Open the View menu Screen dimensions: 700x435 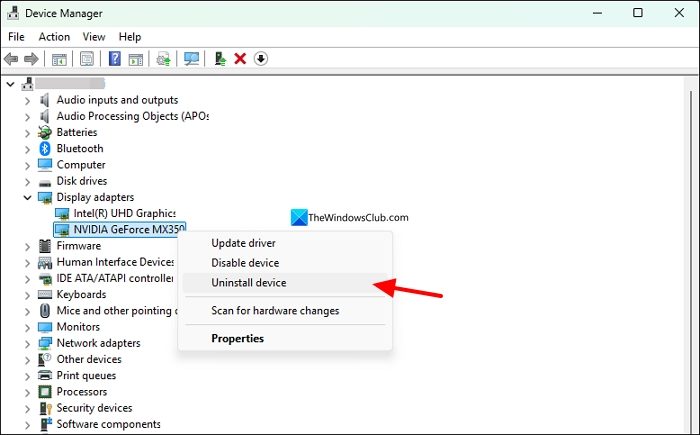click(x=94, y=37)
